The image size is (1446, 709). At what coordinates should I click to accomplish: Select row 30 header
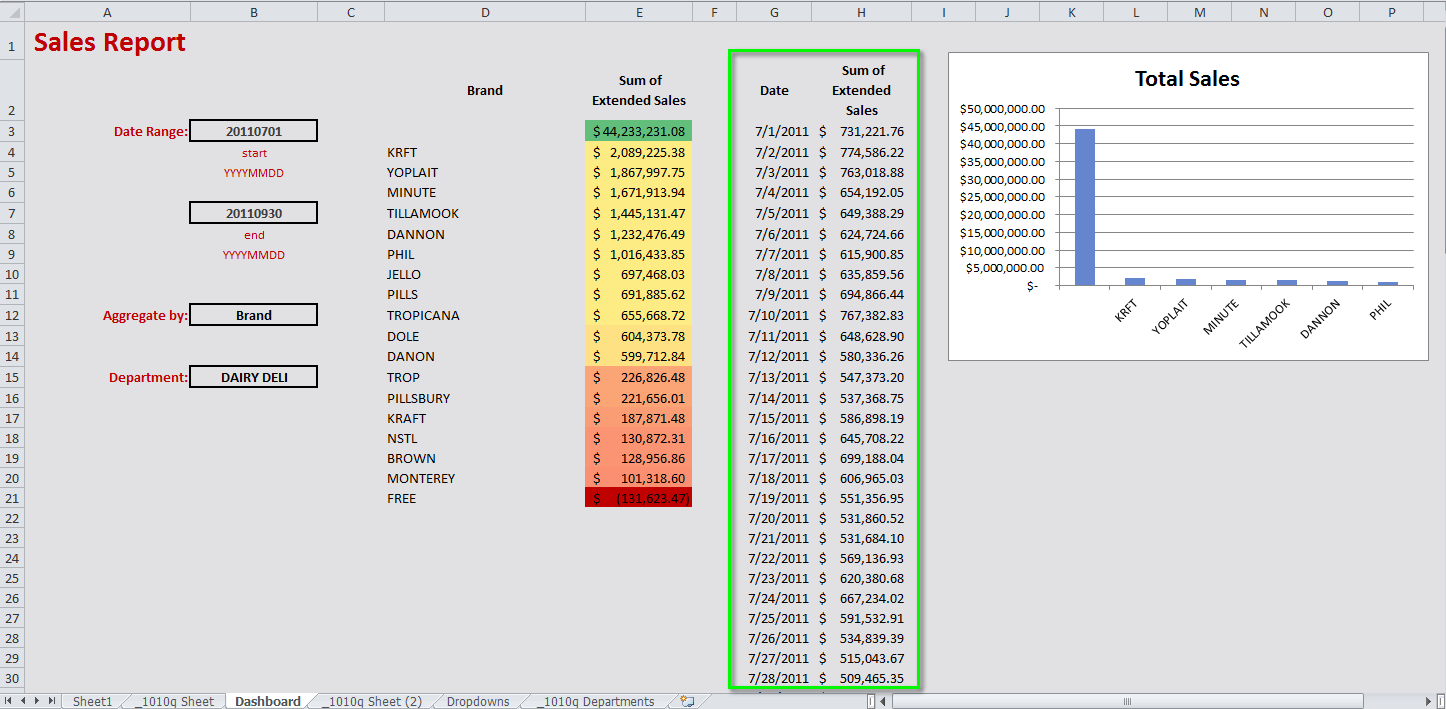[12, 678]
